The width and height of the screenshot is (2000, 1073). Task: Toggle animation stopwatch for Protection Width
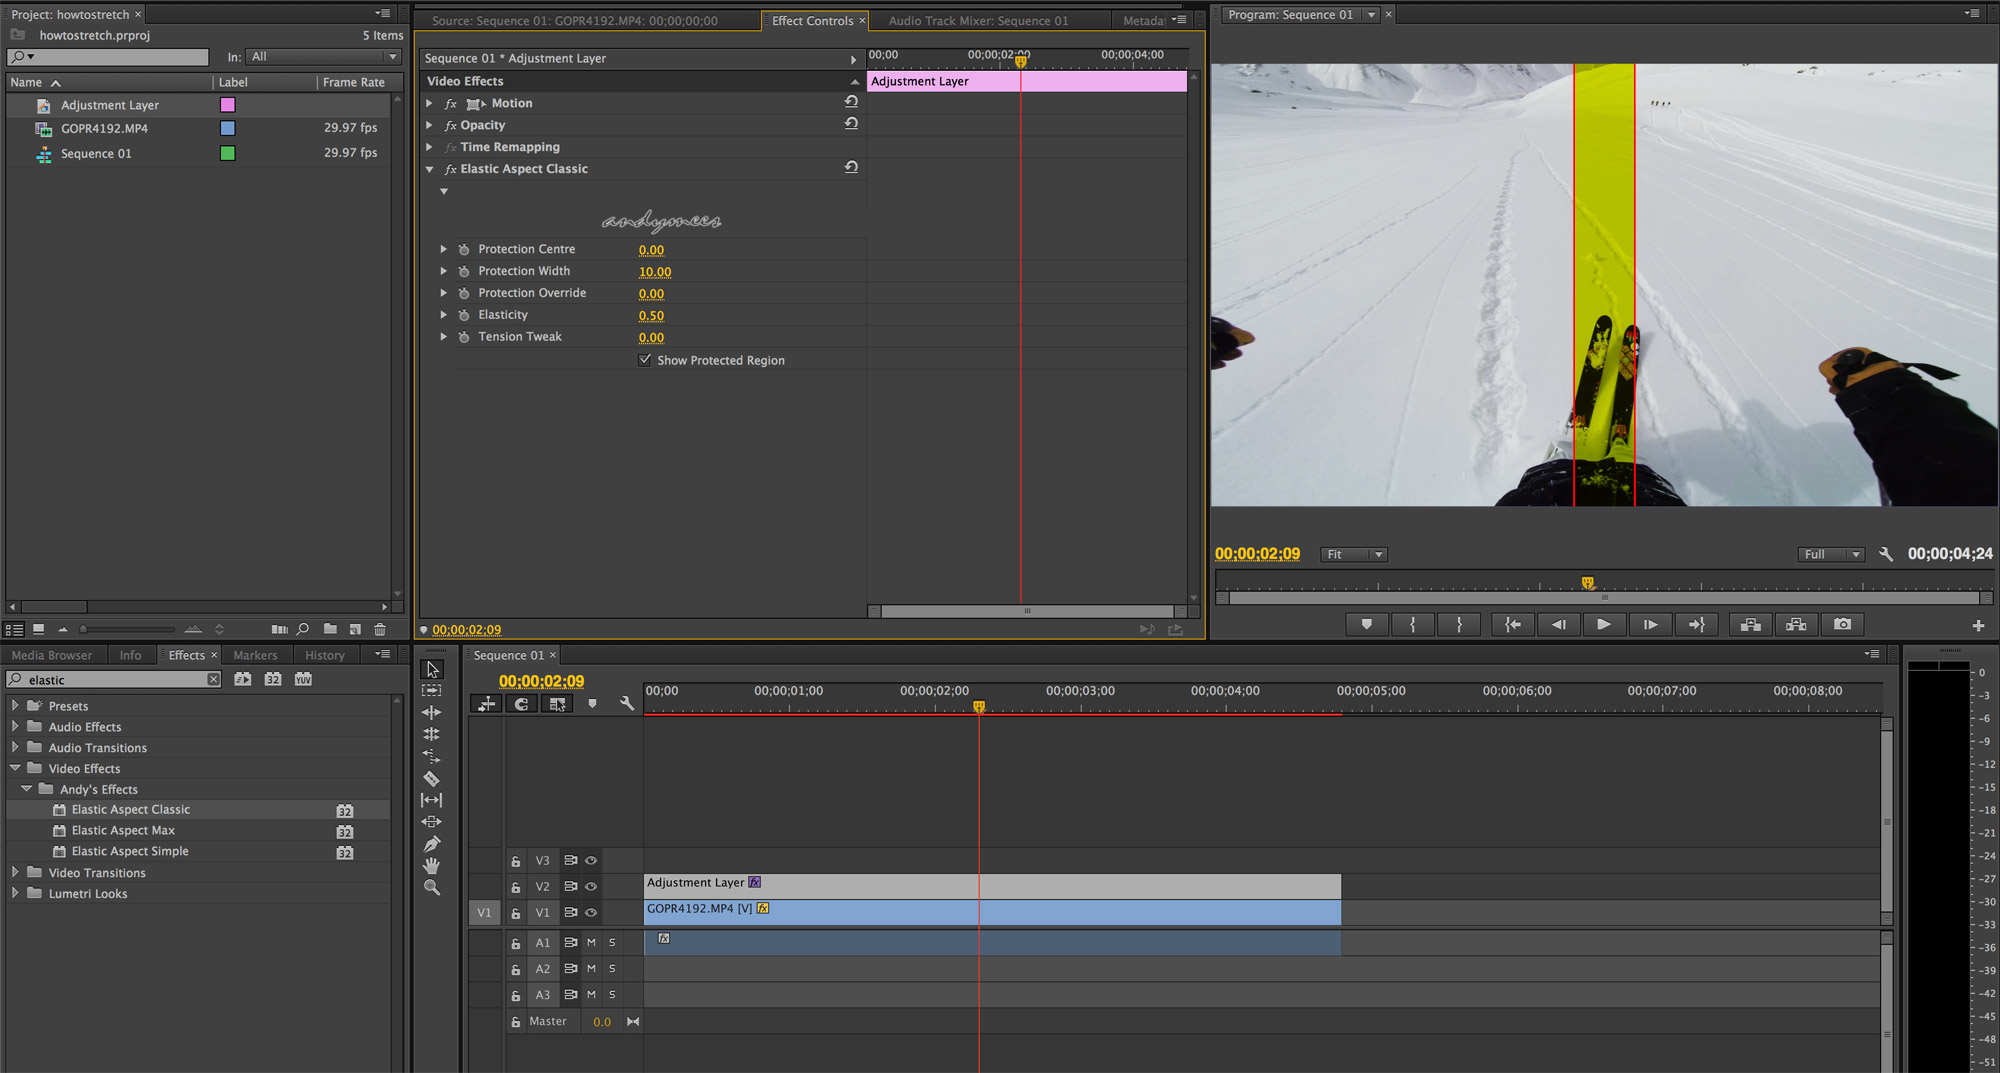pos(464,271)
